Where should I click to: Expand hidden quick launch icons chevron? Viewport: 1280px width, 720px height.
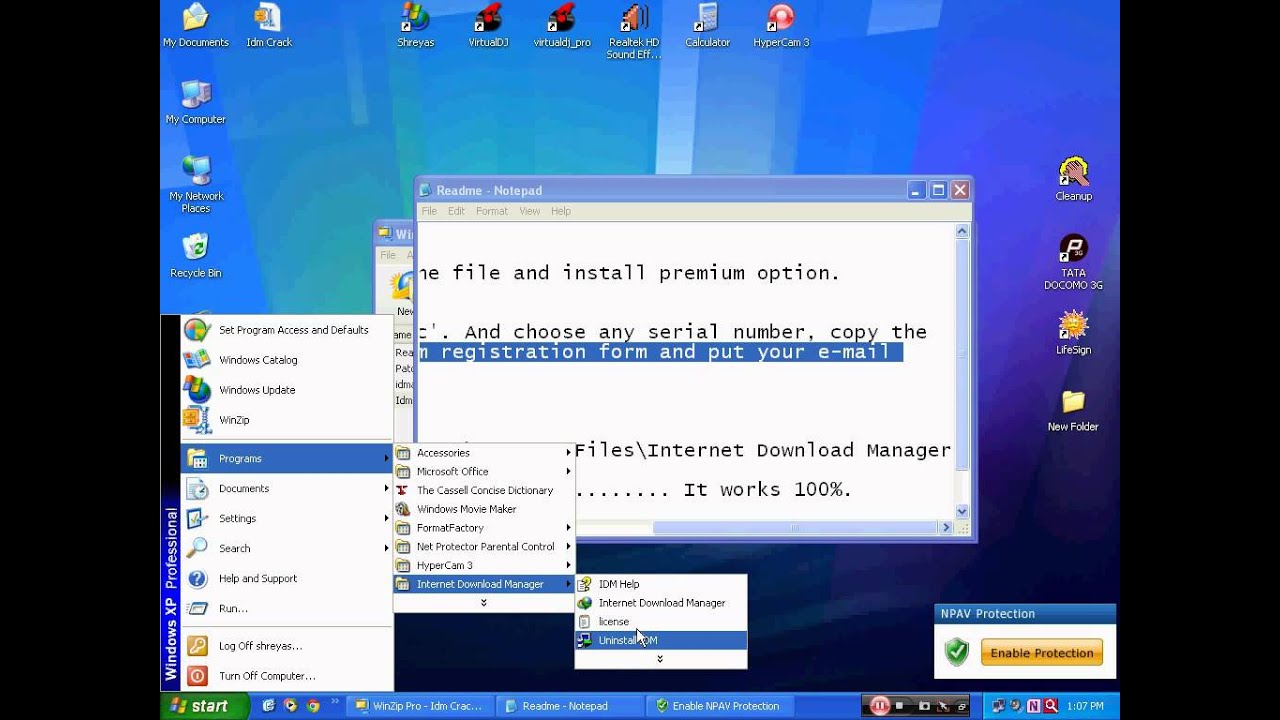[x=334, y=703]
